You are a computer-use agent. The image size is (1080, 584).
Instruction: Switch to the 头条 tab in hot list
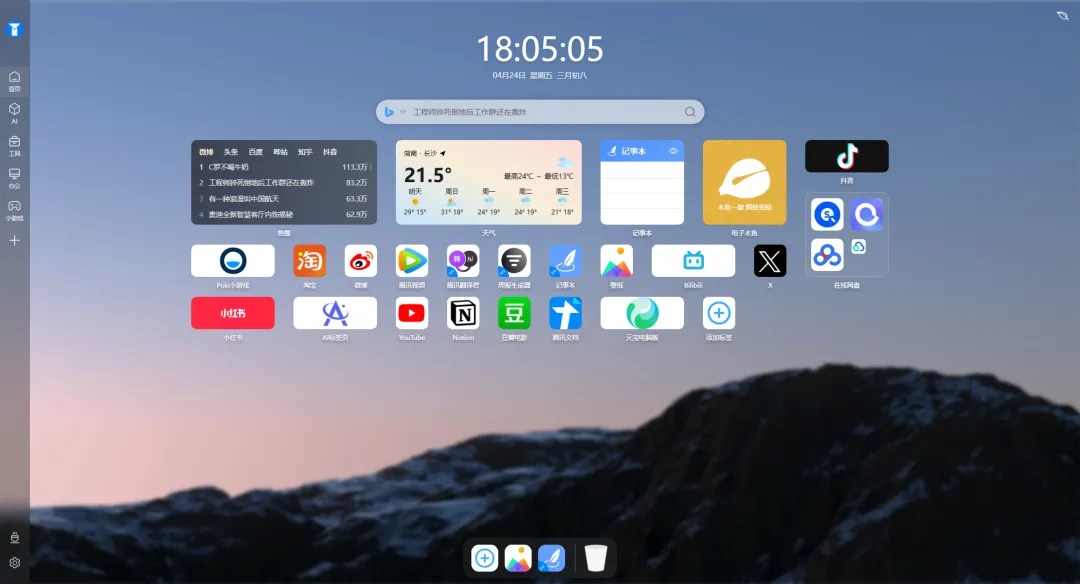[x=231, y=152]
